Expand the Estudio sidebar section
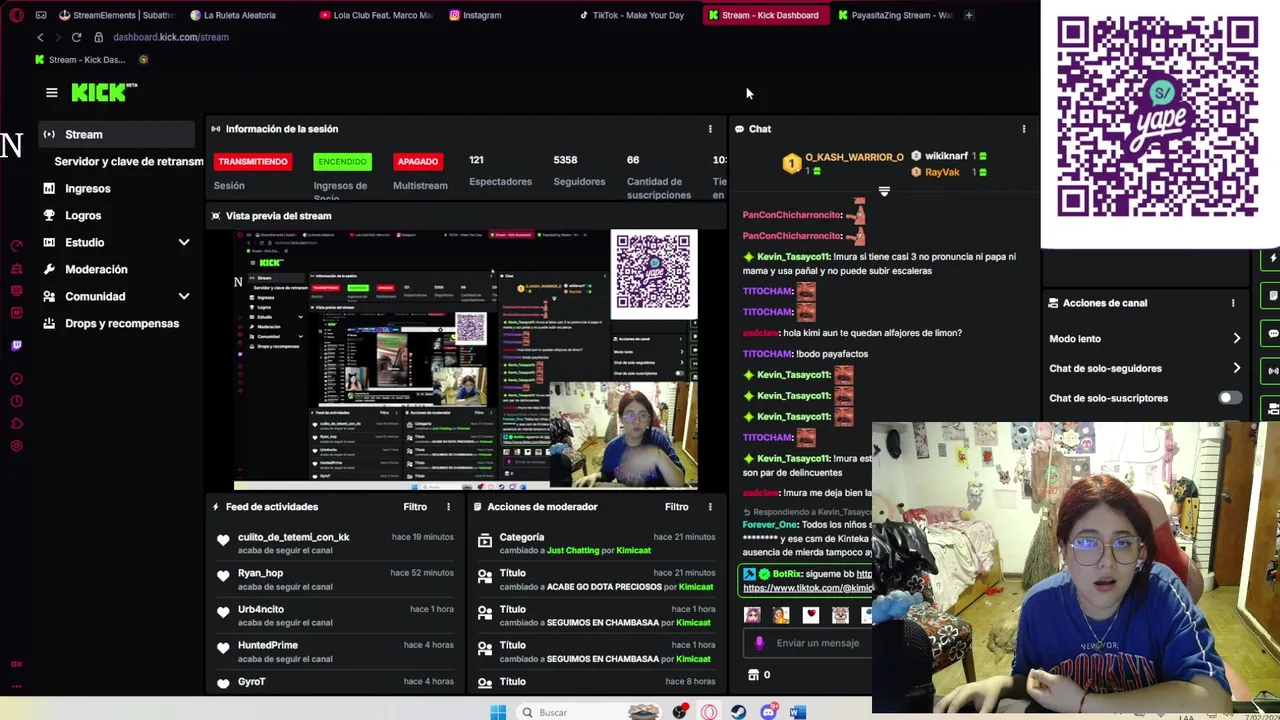 [184, 242]
